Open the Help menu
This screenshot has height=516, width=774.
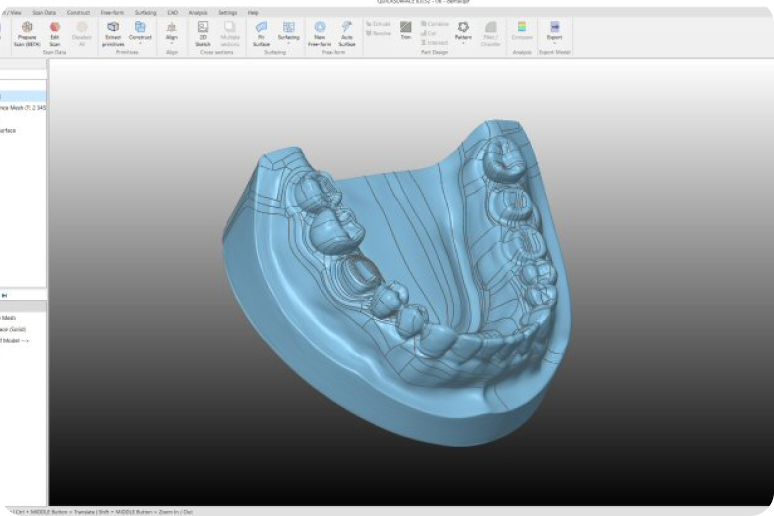(x=253, y=12)
